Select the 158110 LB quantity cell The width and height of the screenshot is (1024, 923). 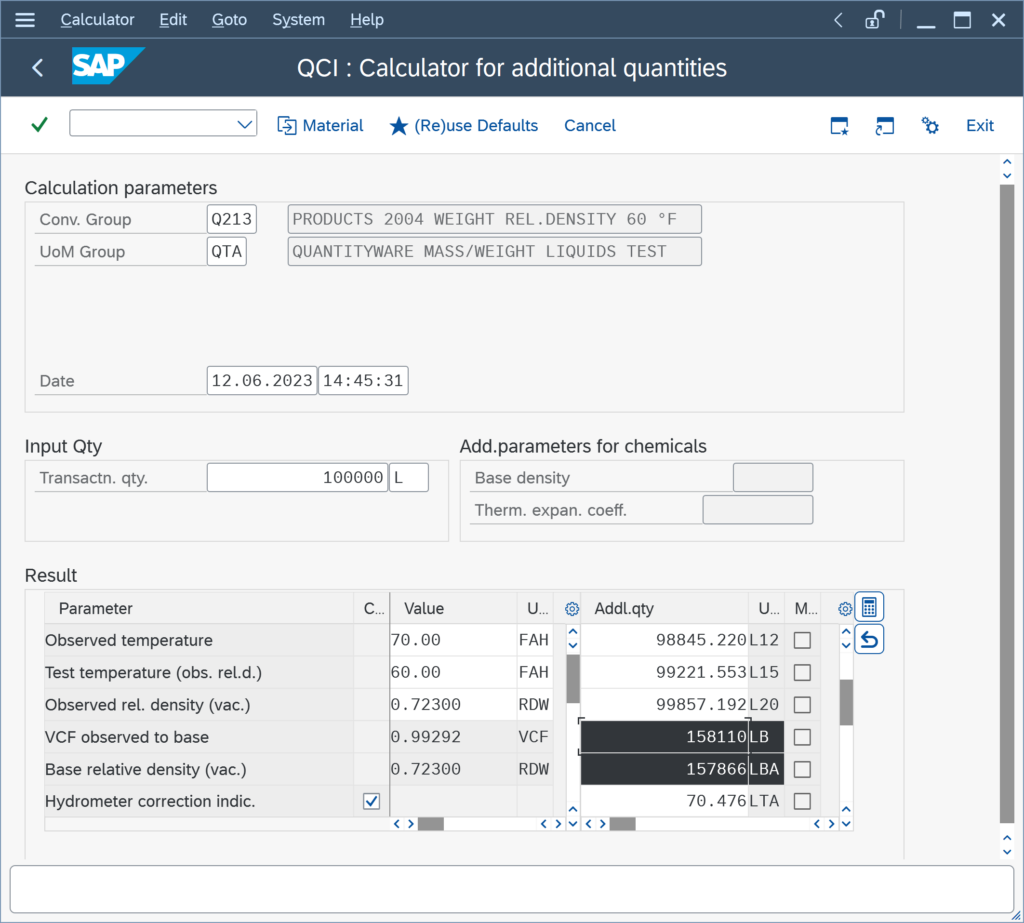point(664,737)
